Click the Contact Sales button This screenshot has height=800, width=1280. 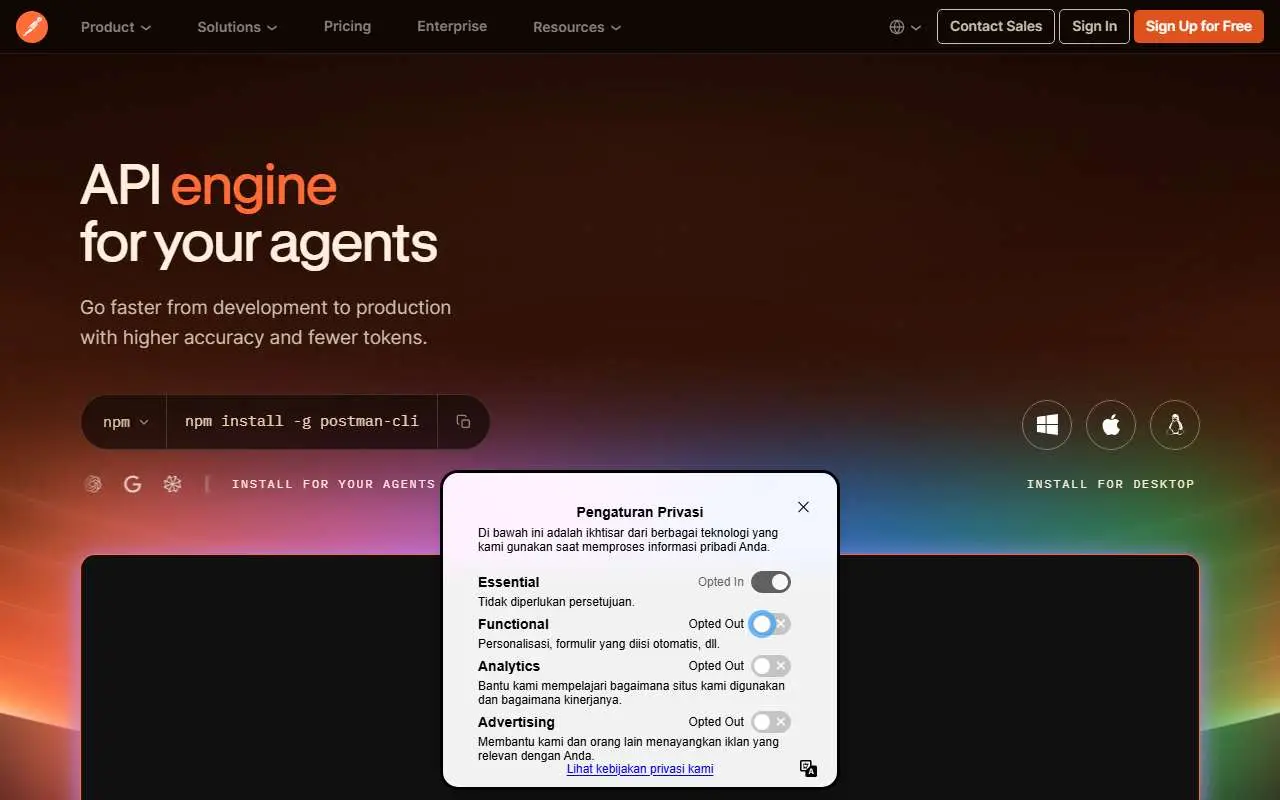(996, 26)
